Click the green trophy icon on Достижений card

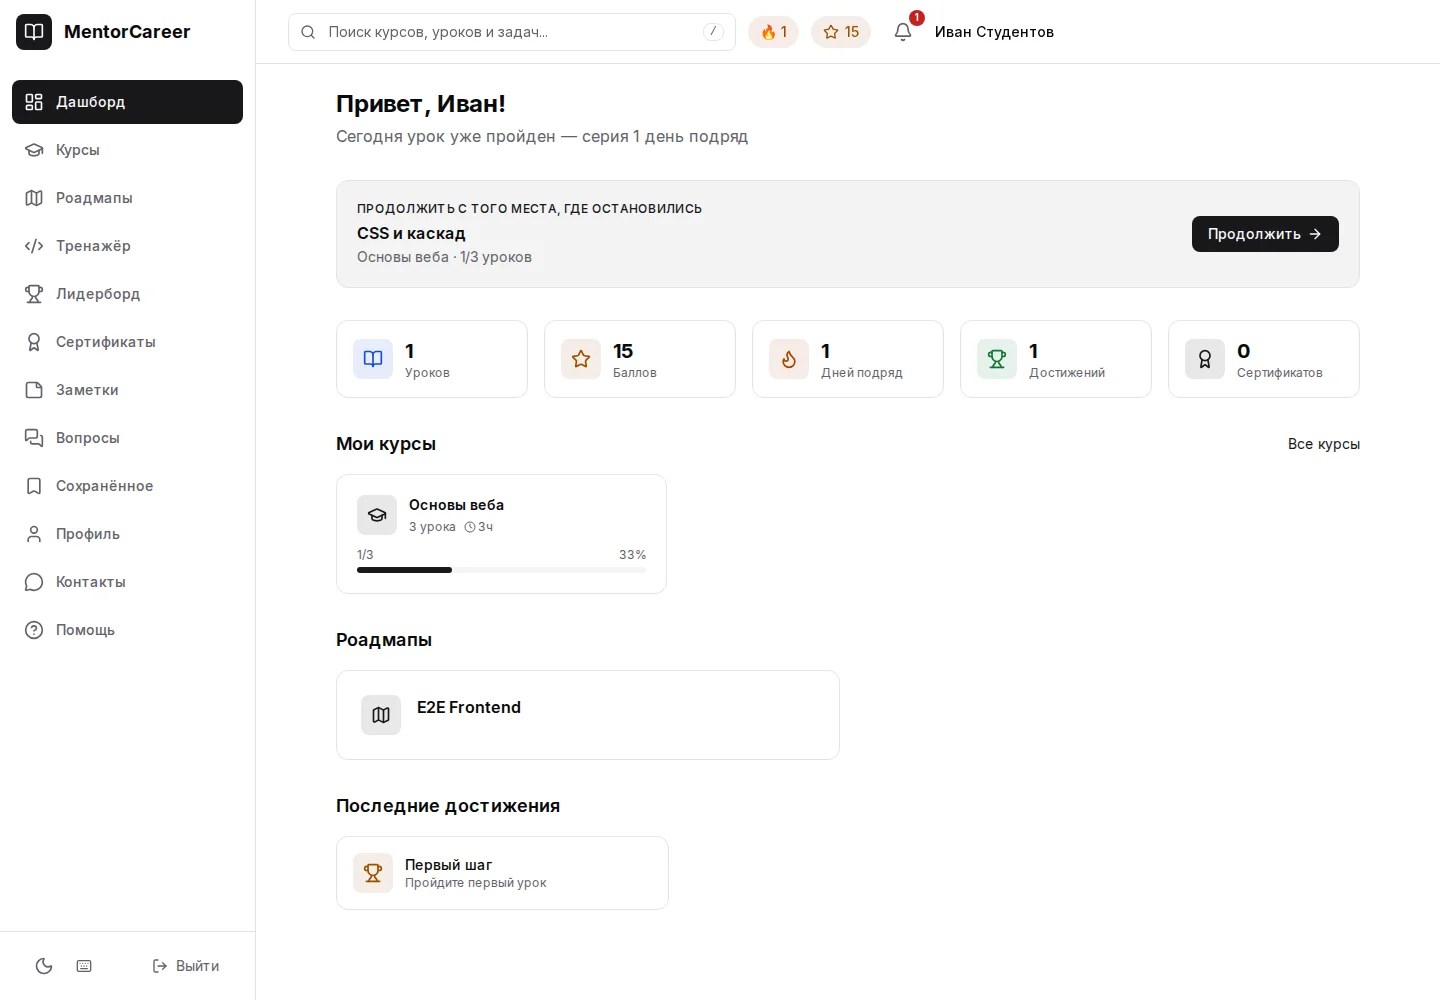(x=997, y=359)
